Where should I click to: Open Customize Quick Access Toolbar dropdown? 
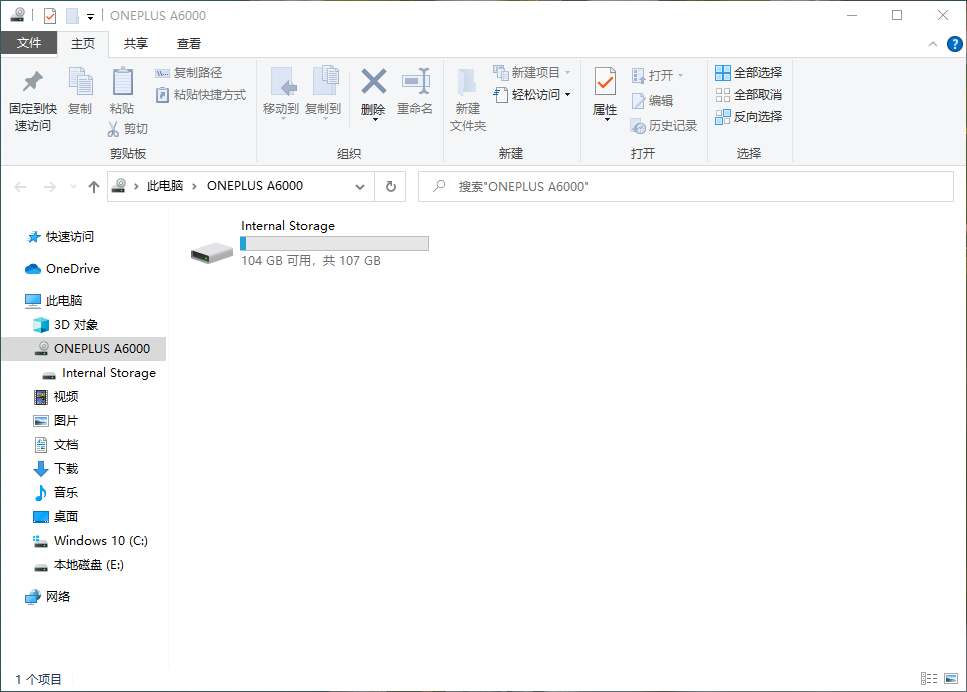pyautogui.click(x=90, y=17)
